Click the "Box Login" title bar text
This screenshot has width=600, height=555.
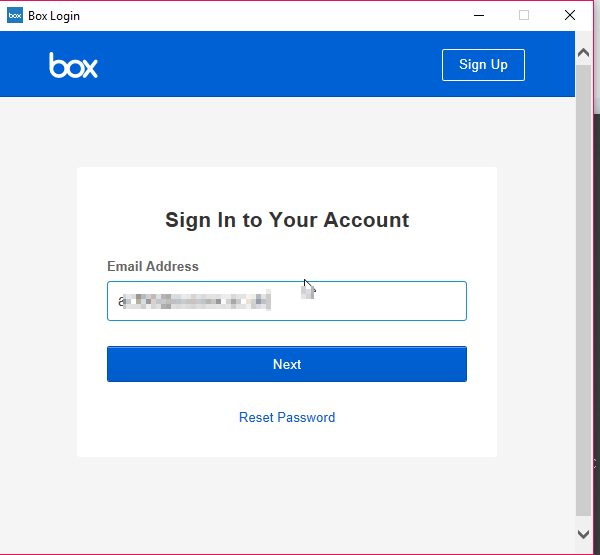[54, 15]
